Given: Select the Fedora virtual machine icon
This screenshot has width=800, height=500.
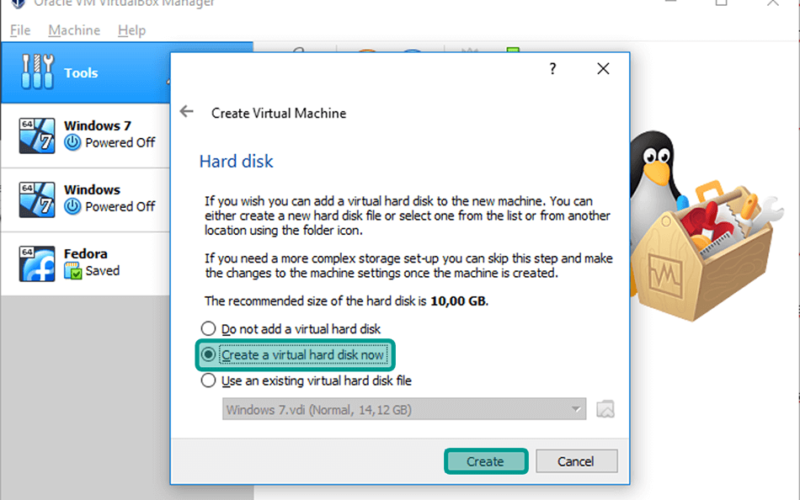Looking at the screenshot, I should tap(37, 264).
